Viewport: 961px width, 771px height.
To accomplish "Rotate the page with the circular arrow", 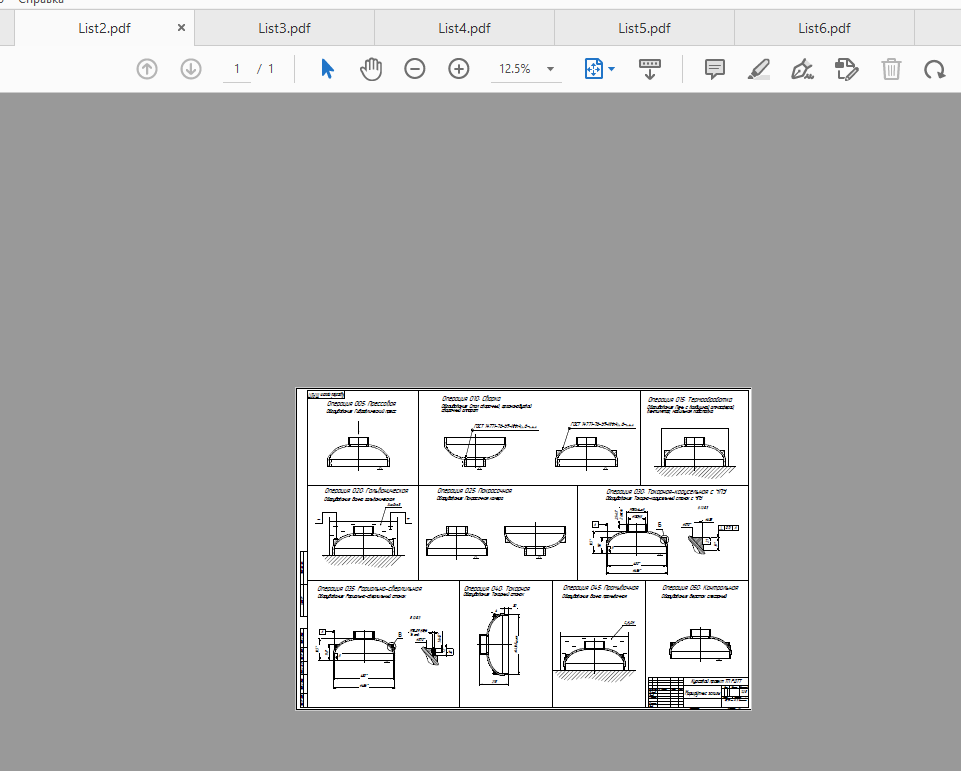I will (935, 69).
